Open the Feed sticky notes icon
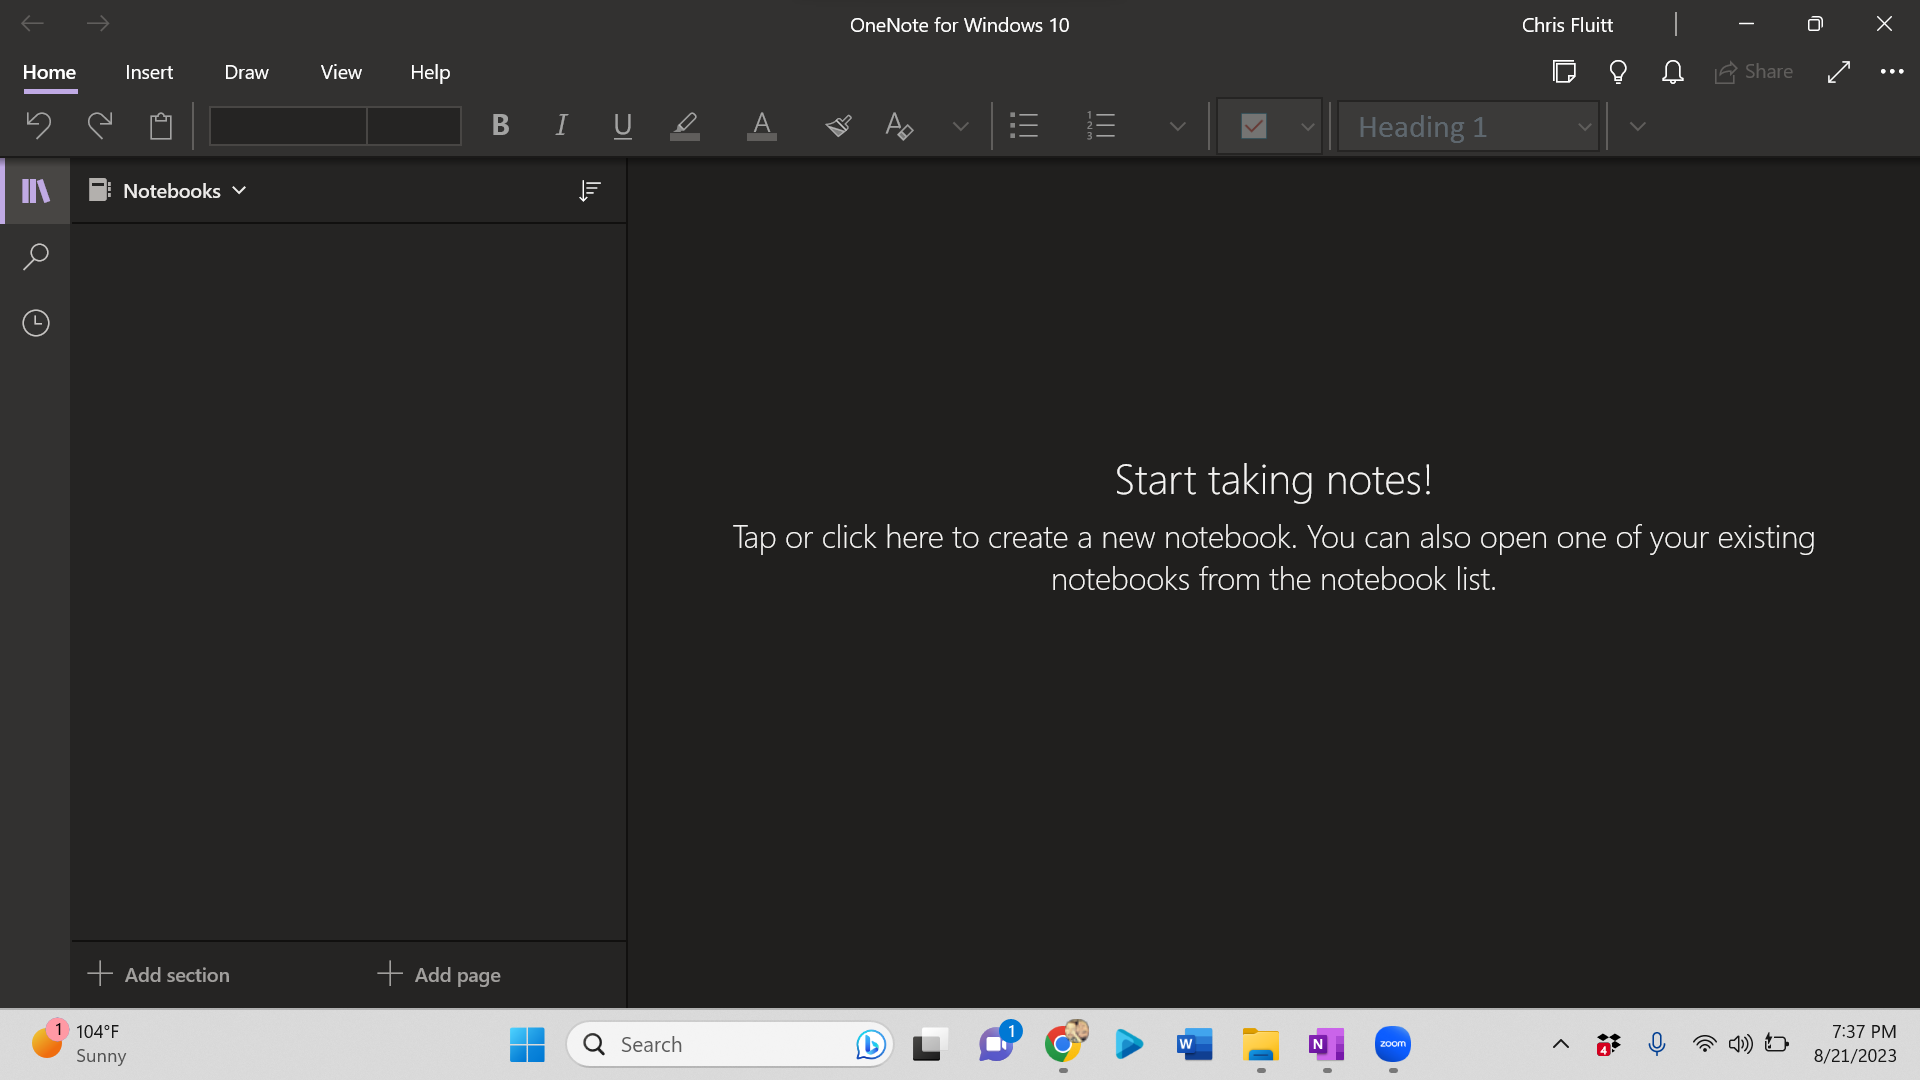 (1564, 72)
